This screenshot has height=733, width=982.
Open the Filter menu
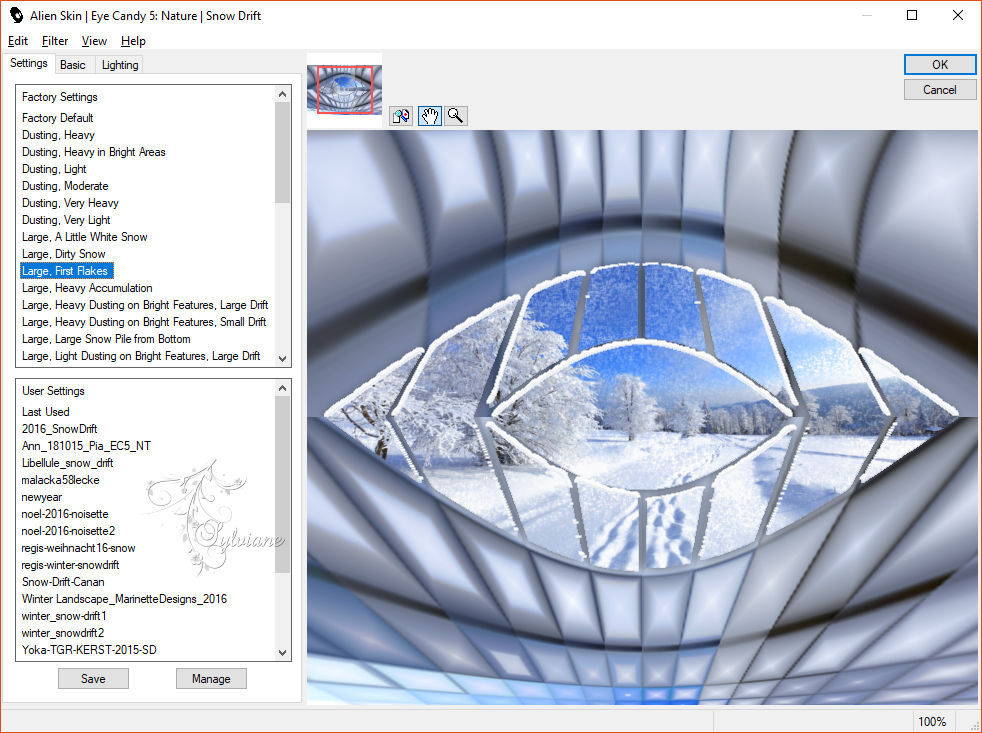click(x=54, y=41)
